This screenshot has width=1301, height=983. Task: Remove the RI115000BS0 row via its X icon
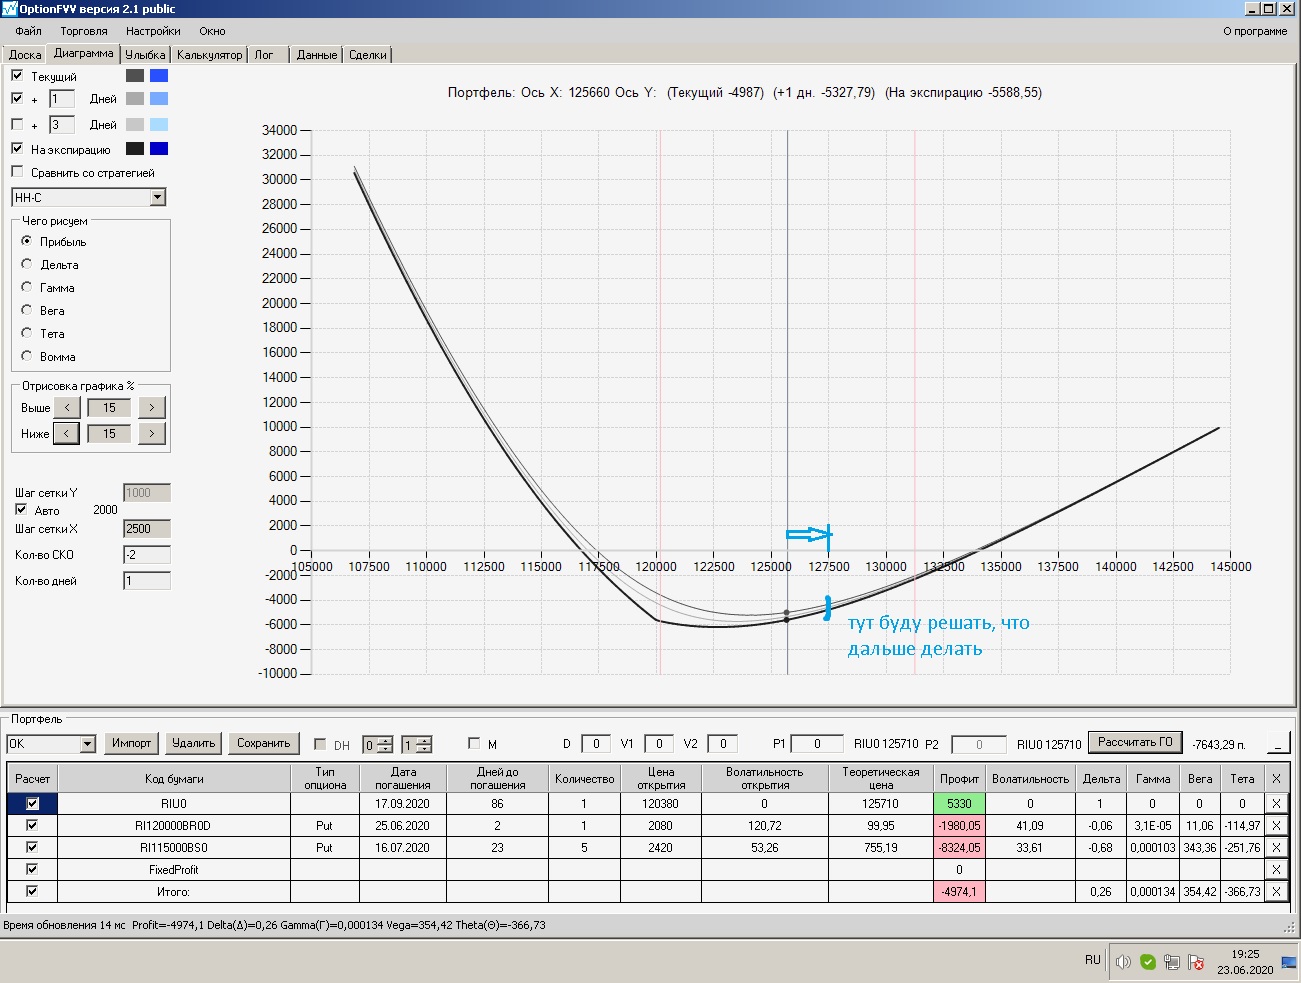pos(1276,847)
